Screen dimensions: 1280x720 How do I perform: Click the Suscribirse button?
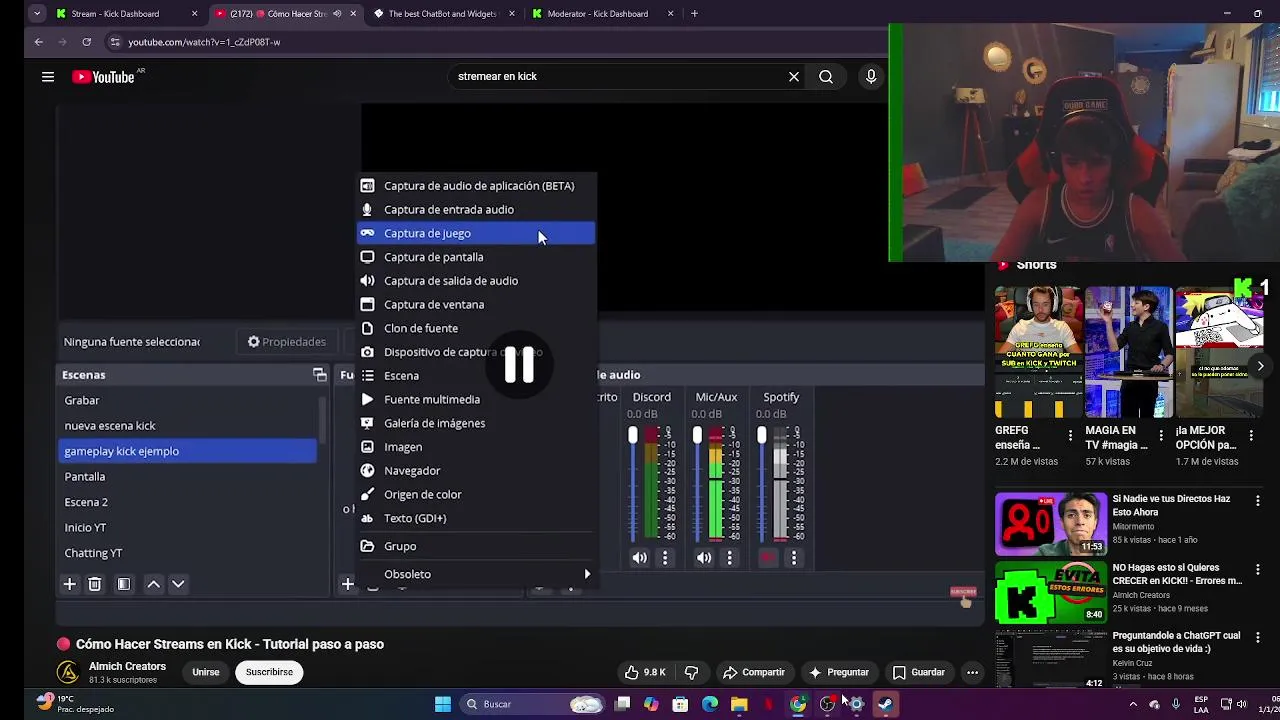[x=269, y=672]
